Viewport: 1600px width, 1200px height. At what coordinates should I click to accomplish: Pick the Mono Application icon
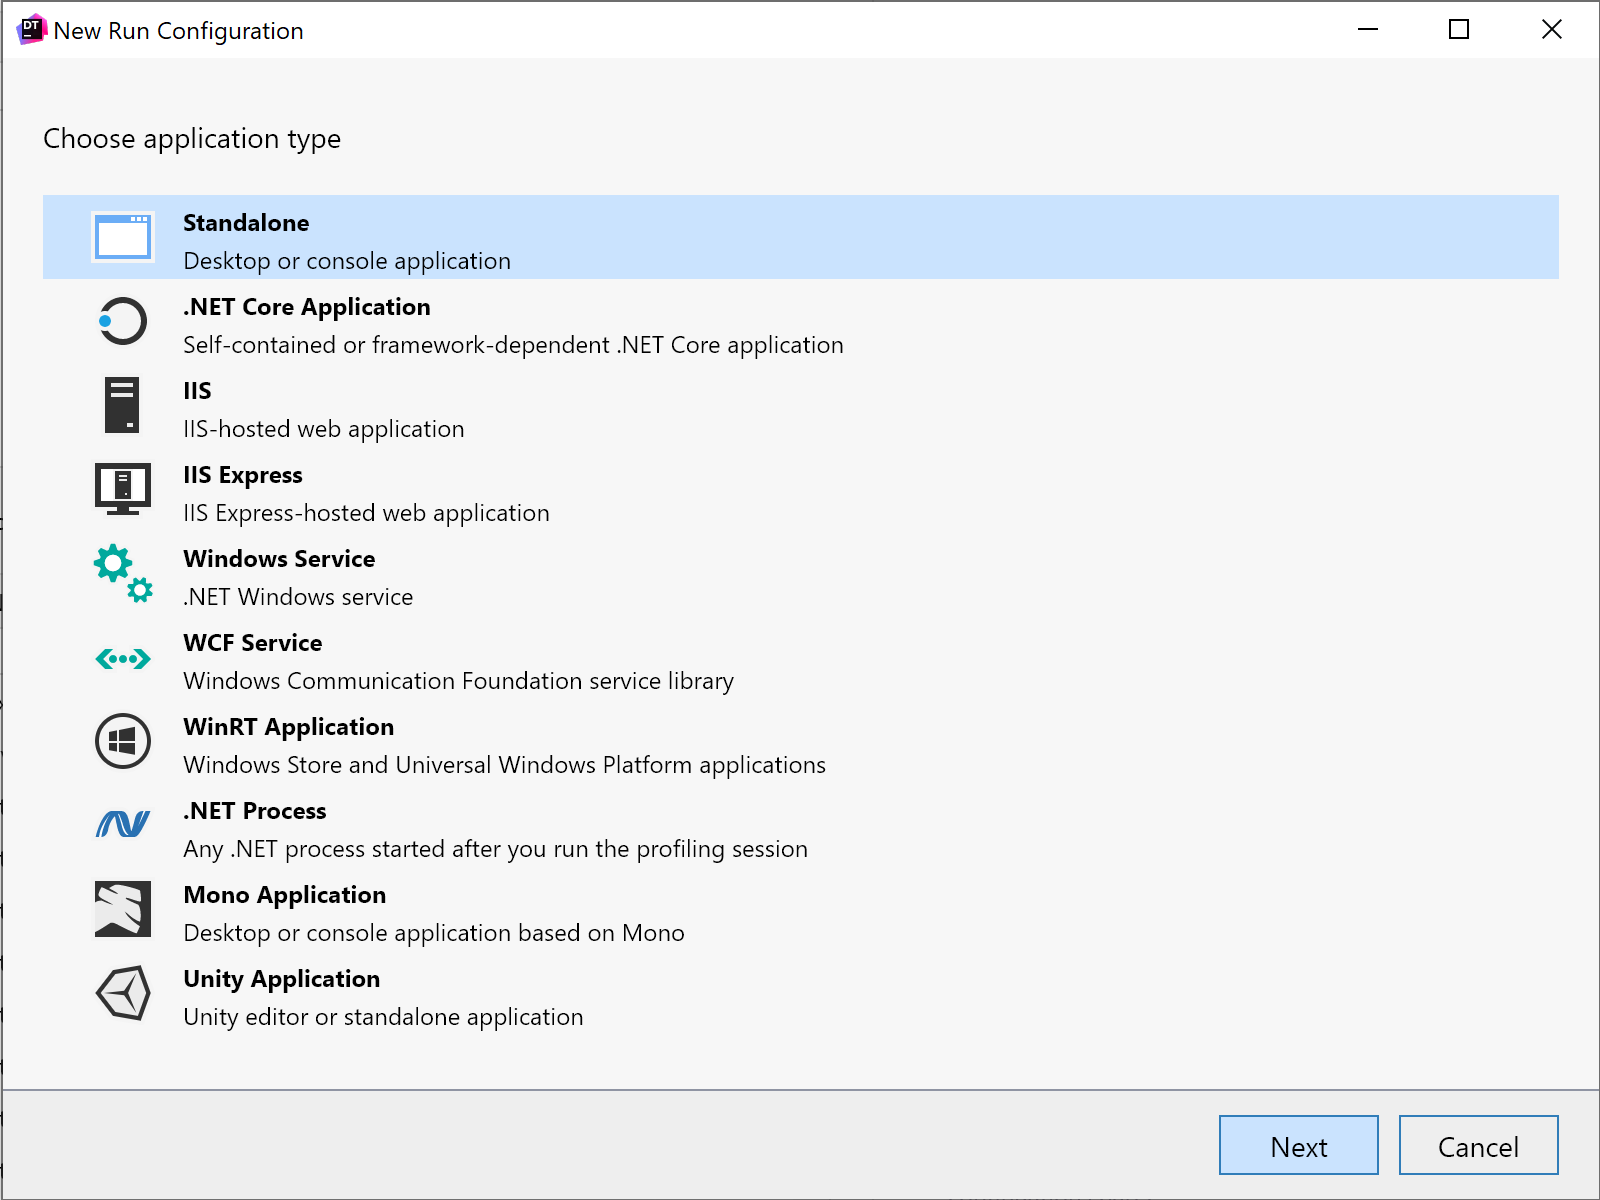[x=123, y=909]
